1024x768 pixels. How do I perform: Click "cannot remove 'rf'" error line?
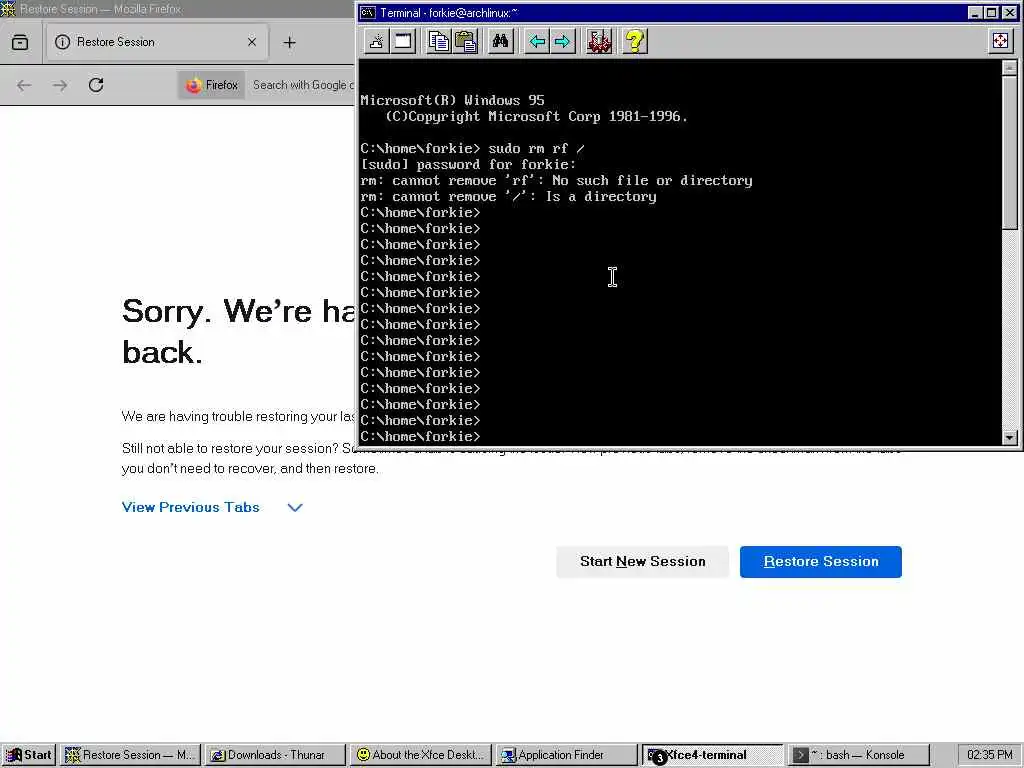(556, 180)
